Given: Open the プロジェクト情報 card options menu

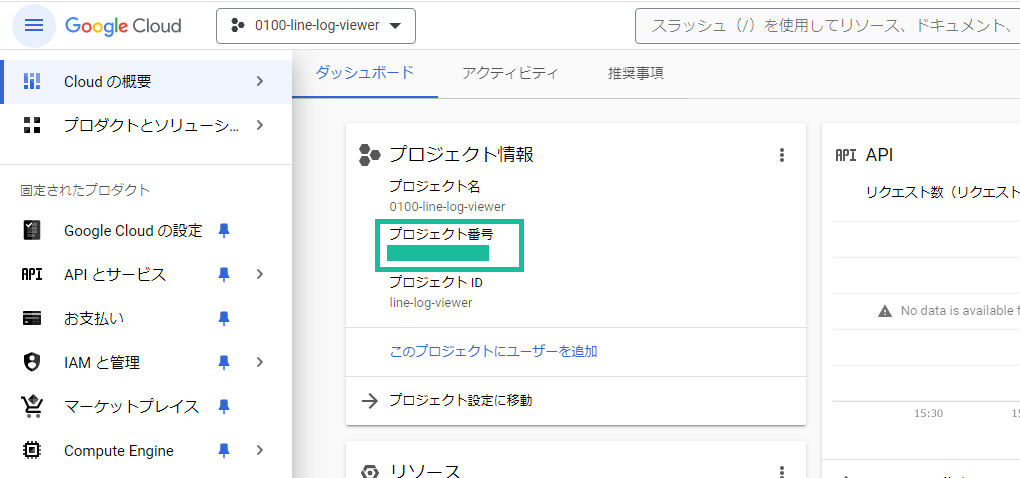Looking at the screenshot, I should click(x=782, y=155).
